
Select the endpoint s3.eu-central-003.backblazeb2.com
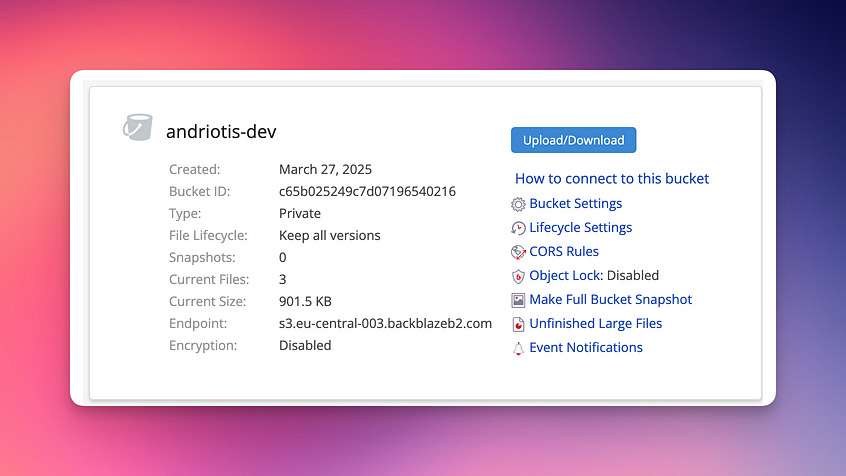[385, 323]
